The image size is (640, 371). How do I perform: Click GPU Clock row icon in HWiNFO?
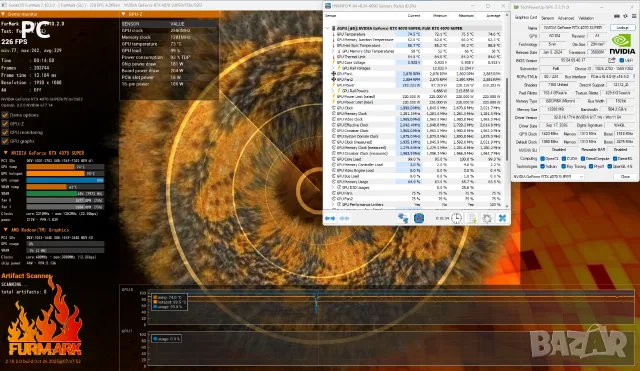point(334,108)
